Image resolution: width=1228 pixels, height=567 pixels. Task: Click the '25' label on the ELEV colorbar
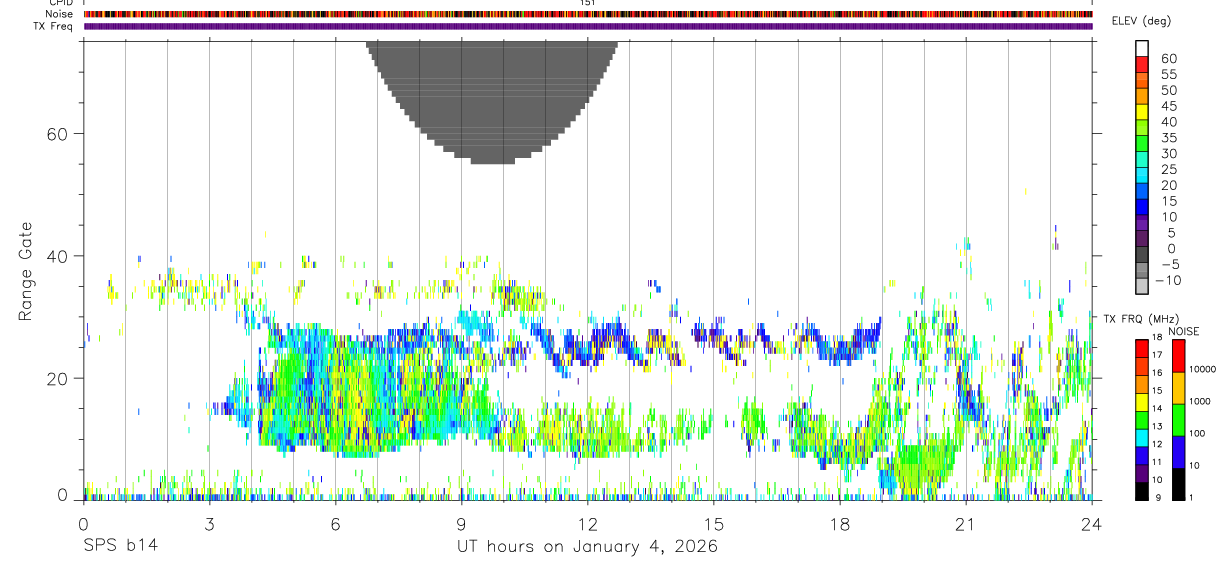coord(1168,170)
